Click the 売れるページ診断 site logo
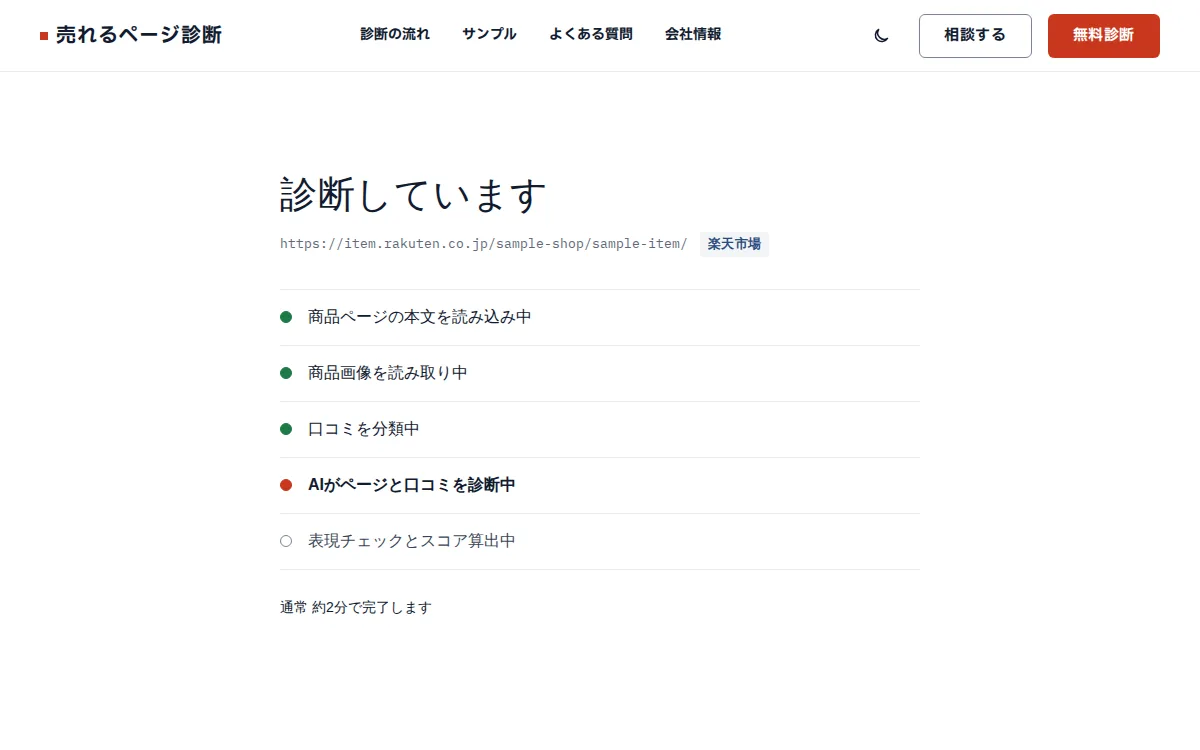Image resolution: width=1200 pixels, height=750 pixels. coord(131,35)
